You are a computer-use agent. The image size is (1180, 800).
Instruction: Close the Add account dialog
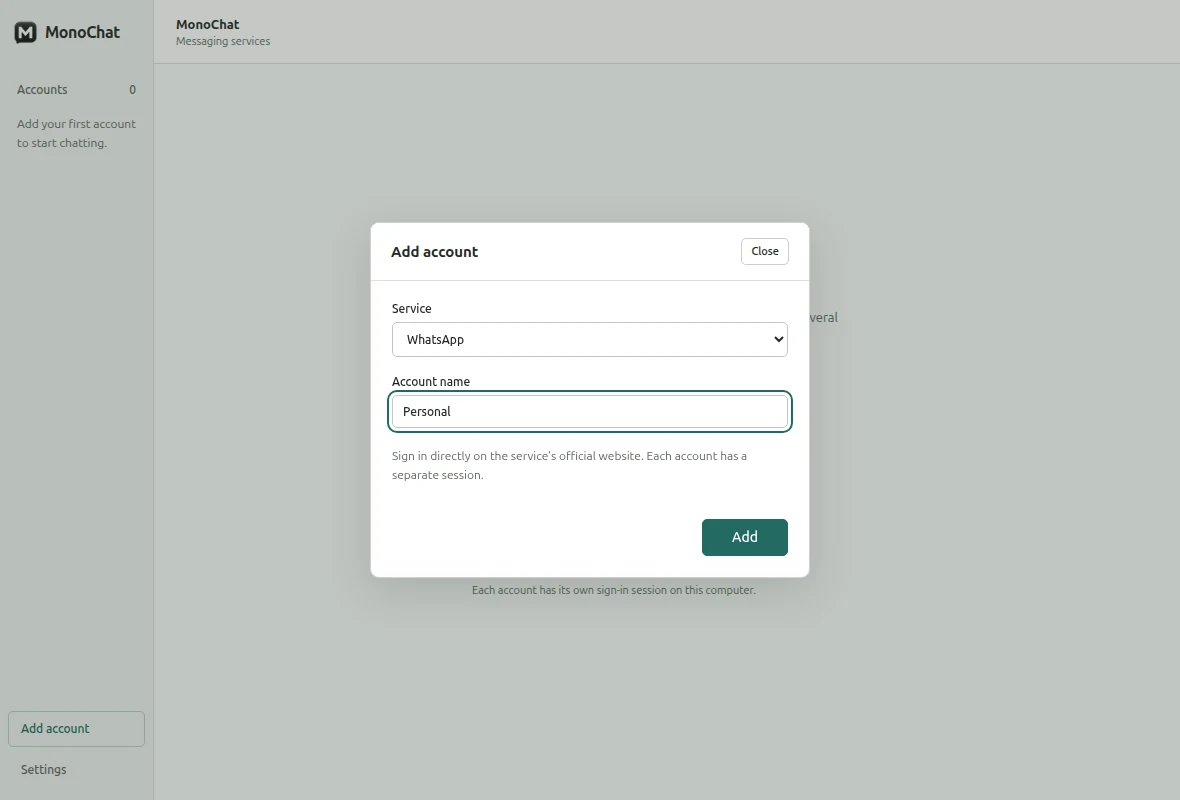coord(765,251)
